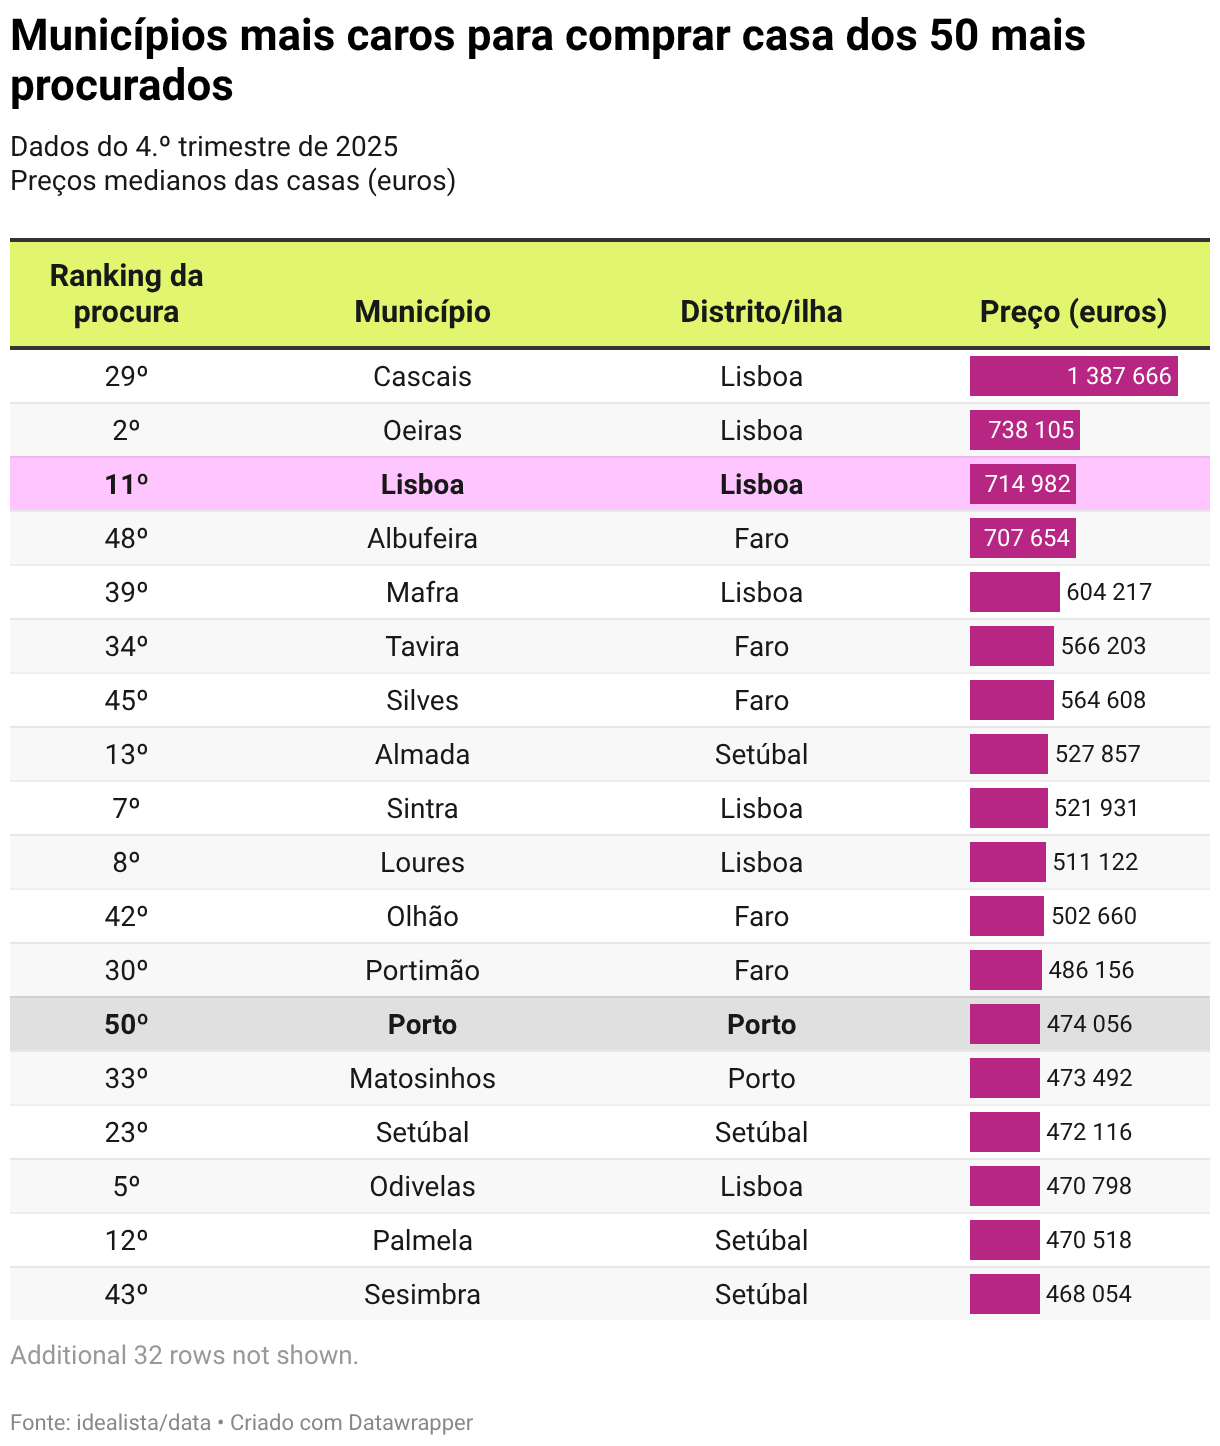Click the Mafra price value 604 217
This screenshot has height=1446, width=1220.
coord(1109,592)
